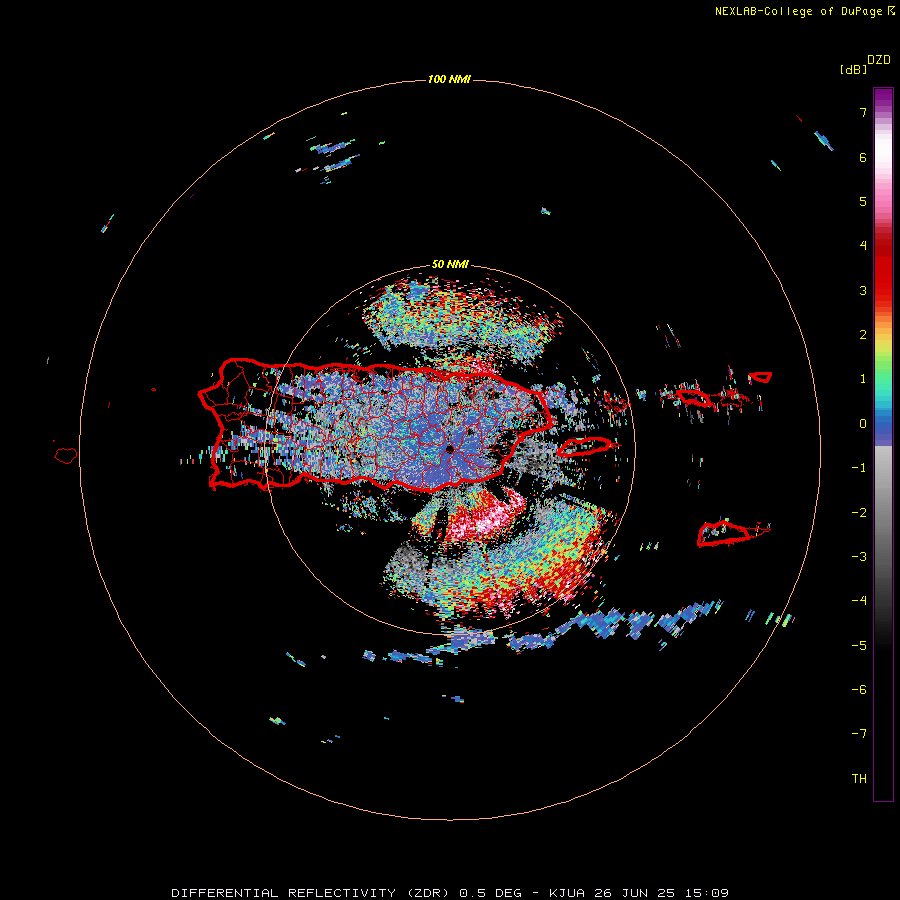Click the [dB] unit label
Screen dimensions: 900x900
coord(853,69)
